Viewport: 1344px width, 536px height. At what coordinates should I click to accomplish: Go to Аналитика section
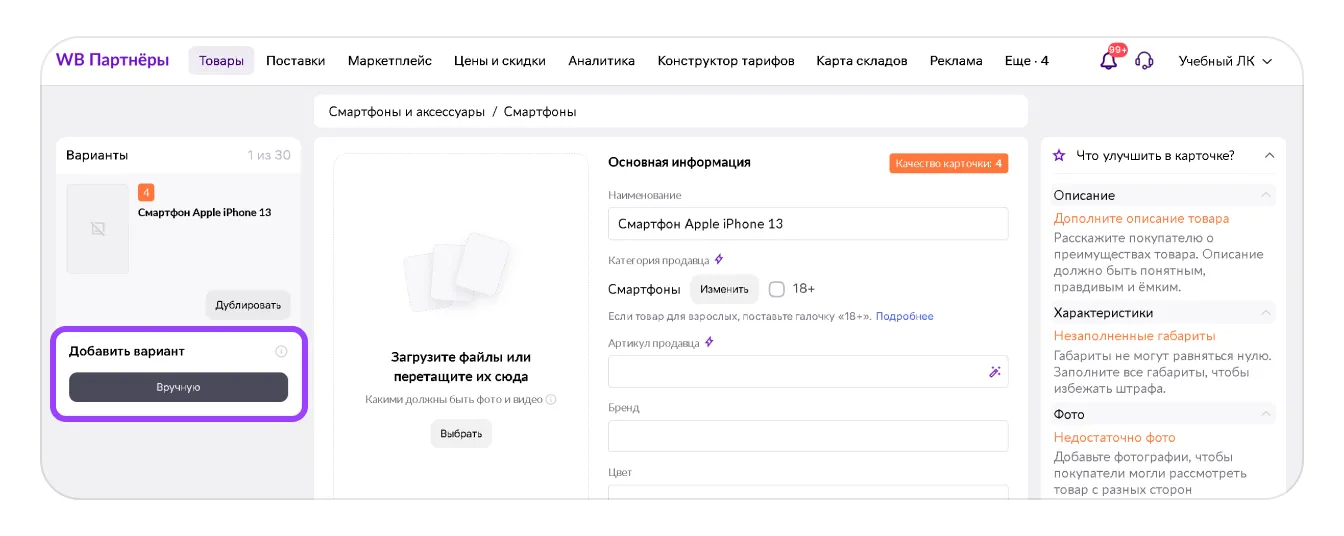pos(601,61)
